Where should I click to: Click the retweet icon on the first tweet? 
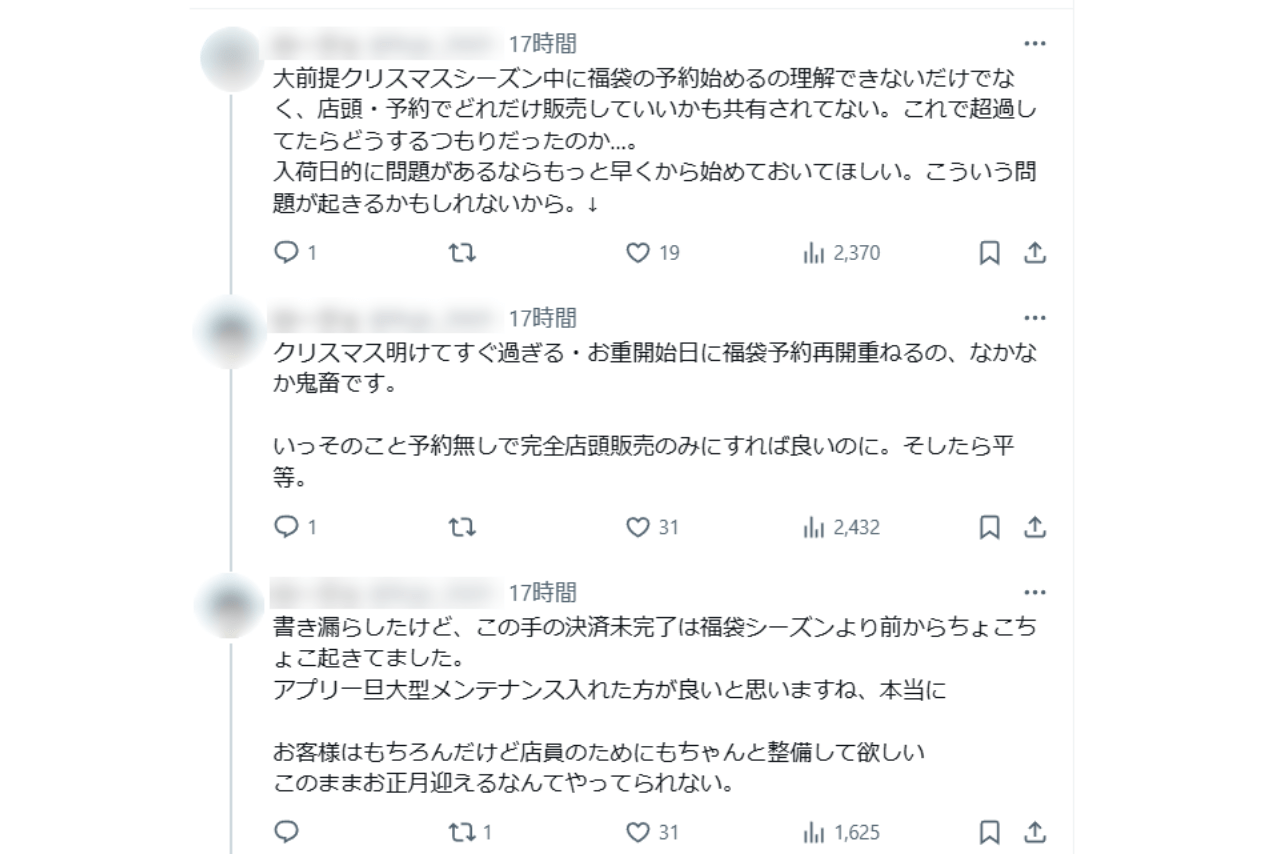pyautogui.click(x=462, y=253)
